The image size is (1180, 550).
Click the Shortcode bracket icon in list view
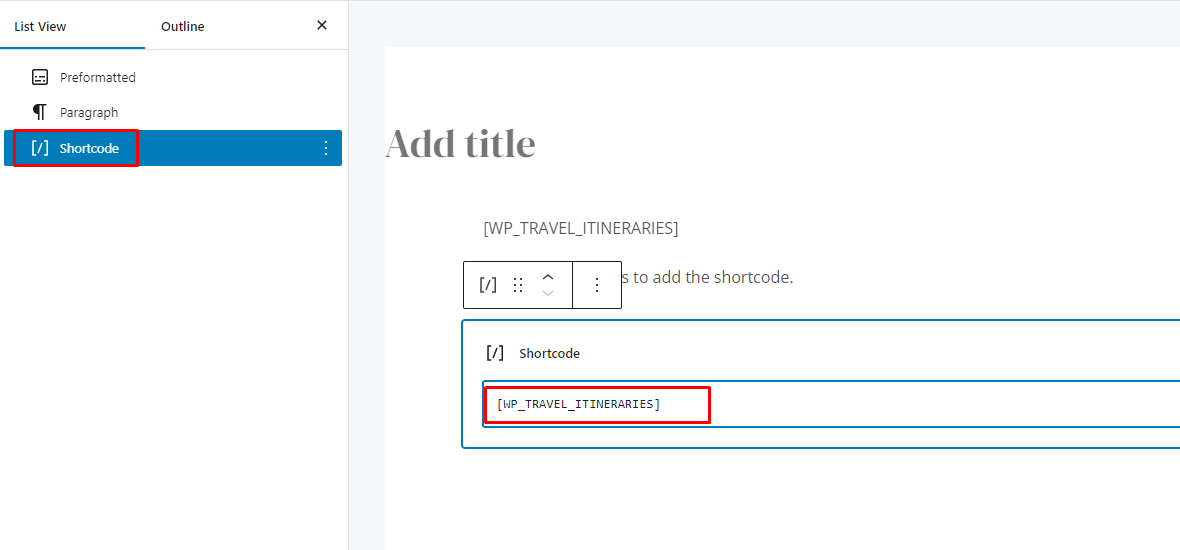tap(40, 148)
